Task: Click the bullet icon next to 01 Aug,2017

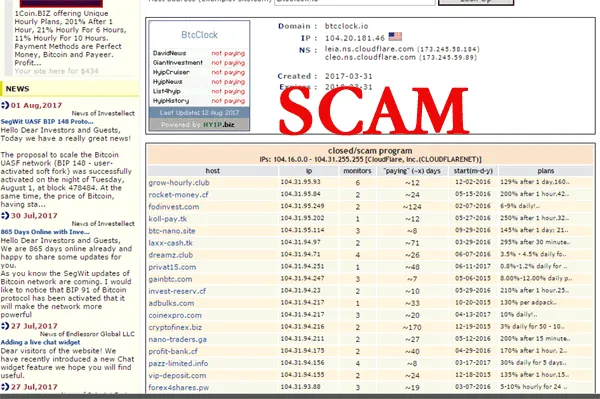Action: (x=5, y=105)
